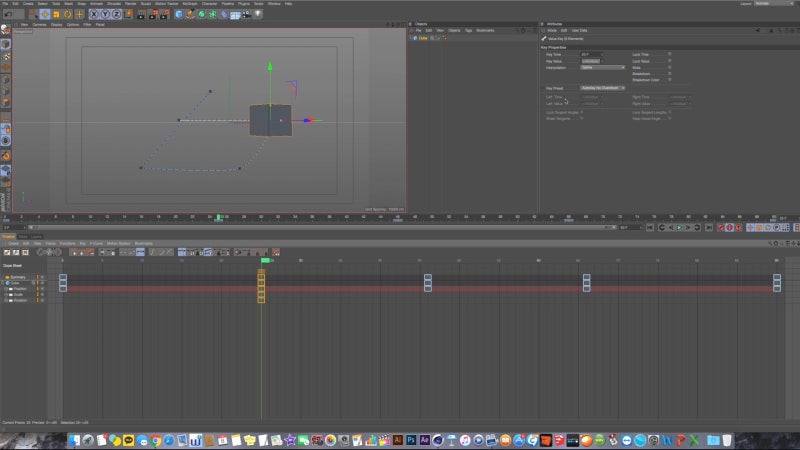
Task: Click the Undo arrow icon
Action: coord(8,14)
